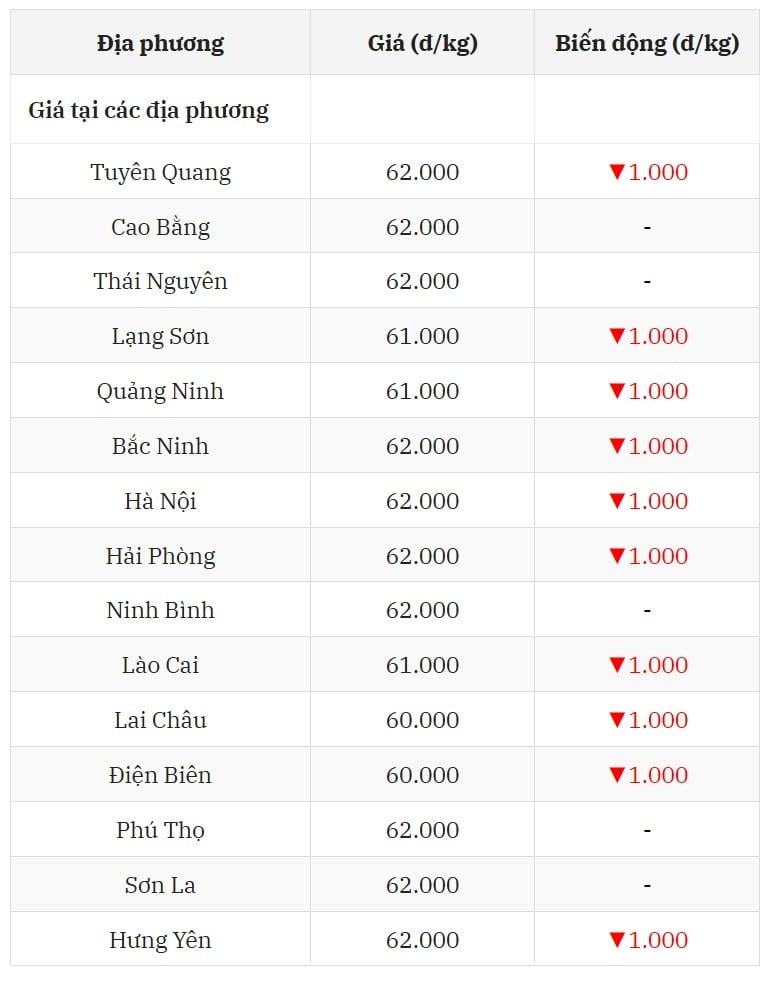Click the red triangle in Hưng Yên row
This screenshot has width=771, height=983.
click(x=617, y=940)
